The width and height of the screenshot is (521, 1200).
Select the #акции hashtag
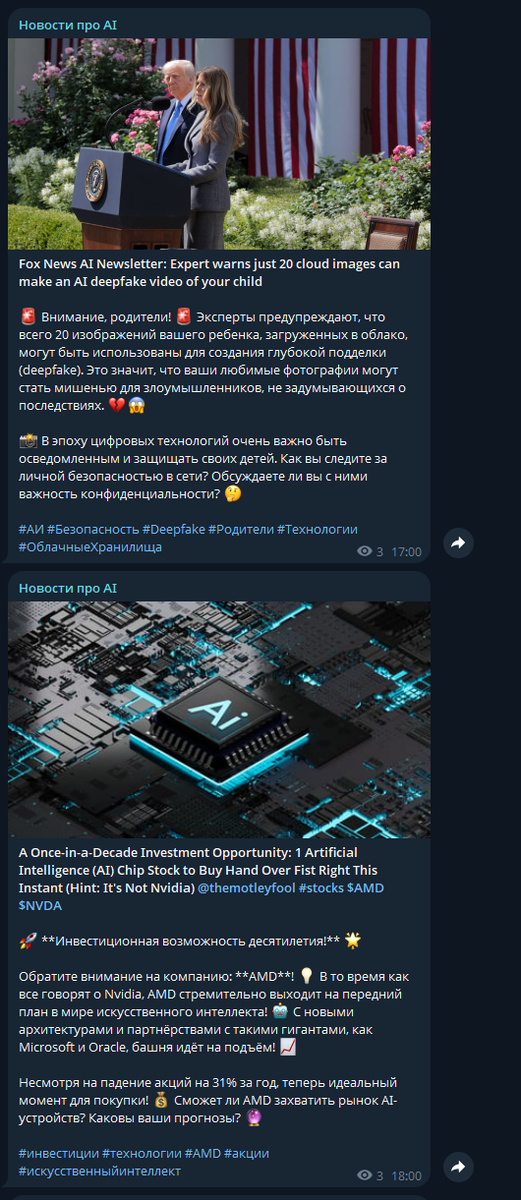point(247,1153)
